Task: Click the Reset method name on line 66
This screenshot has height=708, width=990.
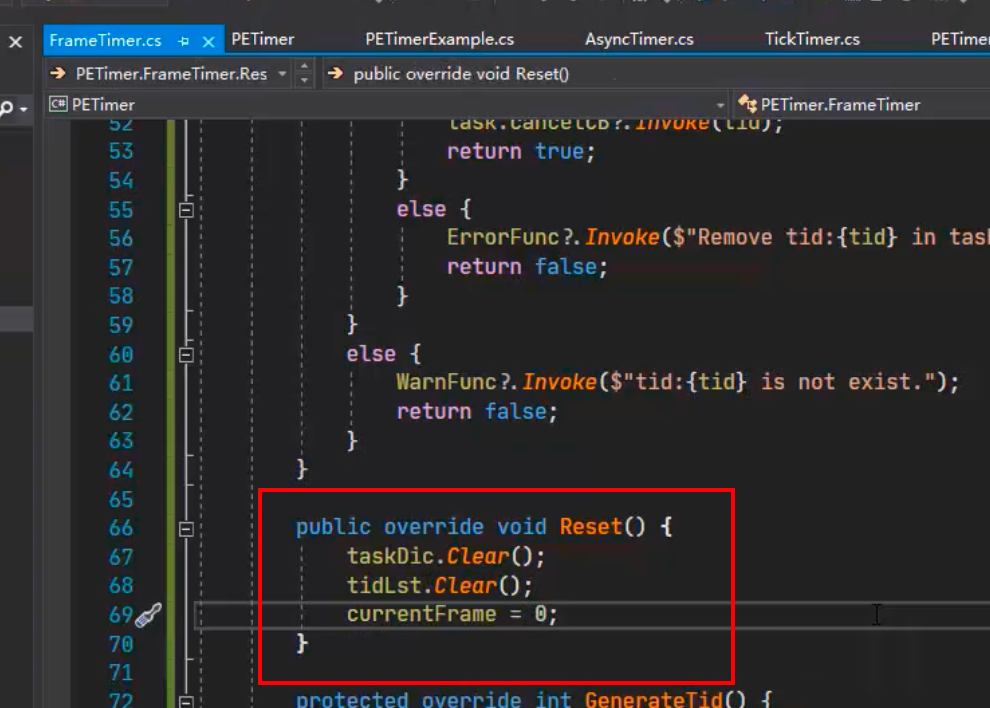Action: (591, 527)
